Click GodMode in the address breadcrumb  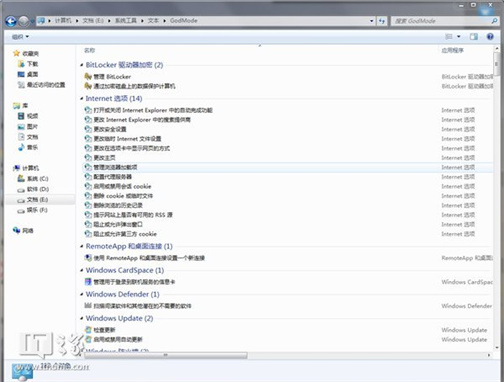coord(184,21)
